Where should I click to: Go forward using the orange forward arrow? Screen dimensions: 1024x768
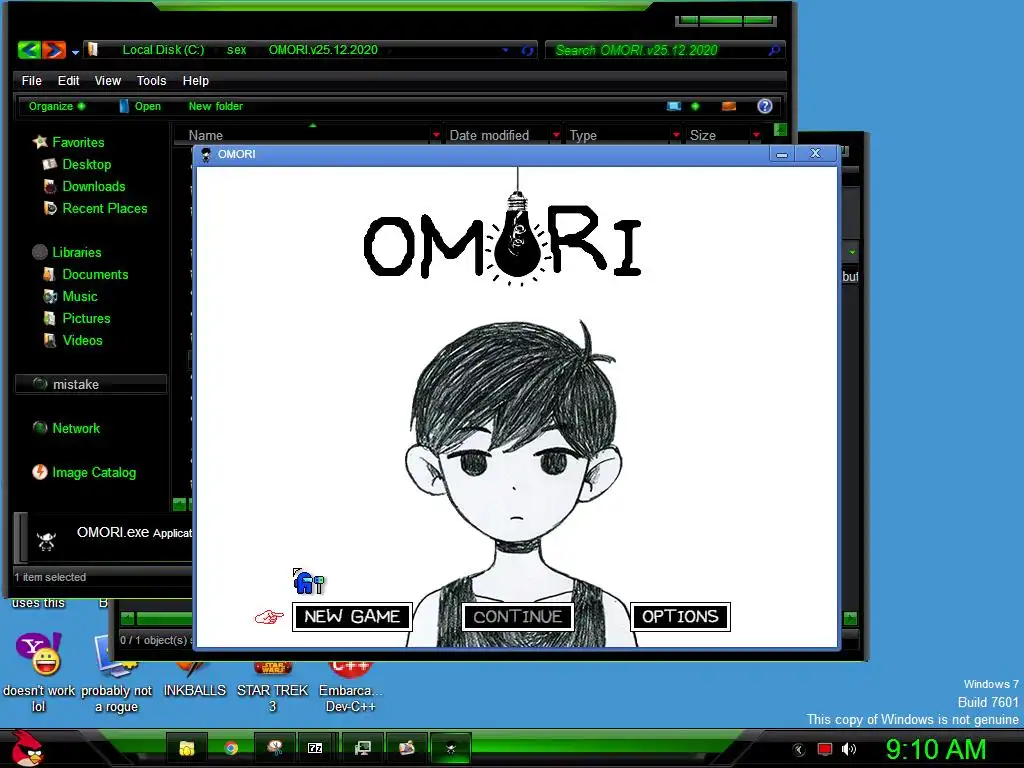pos(54,50)
